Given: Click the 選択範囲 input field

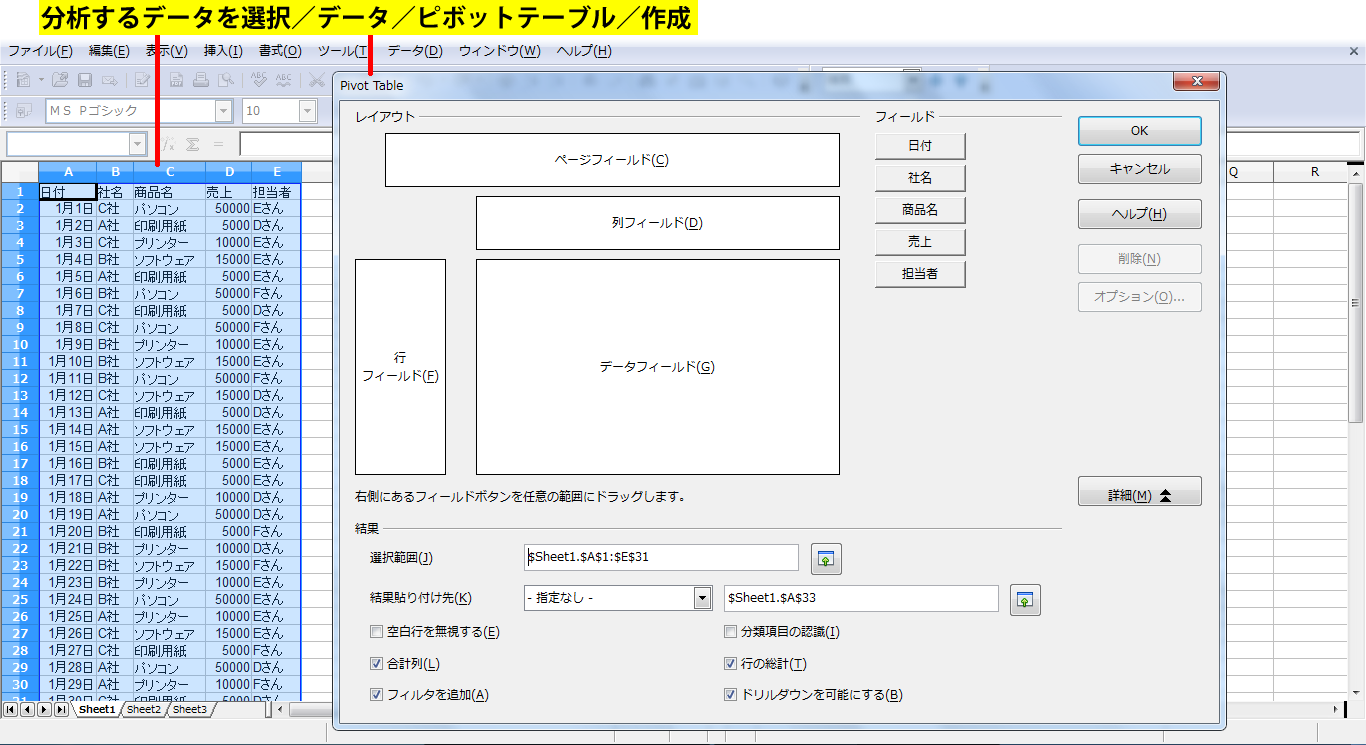Looking at the screenshot, I should 661,557.
